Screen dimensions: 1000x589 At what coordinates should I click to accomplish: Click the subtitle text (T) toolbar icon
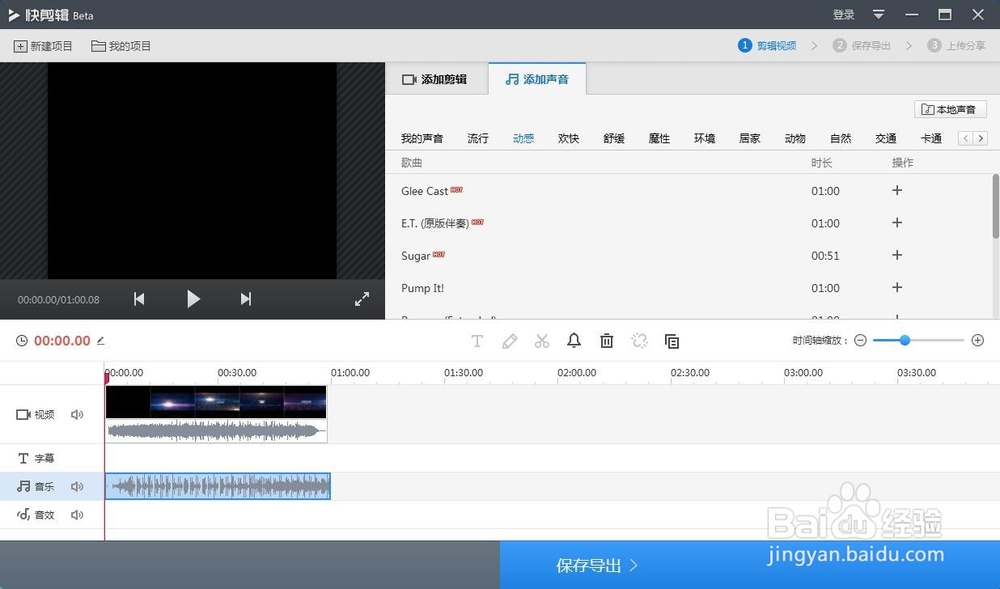[x=476, y=341]
